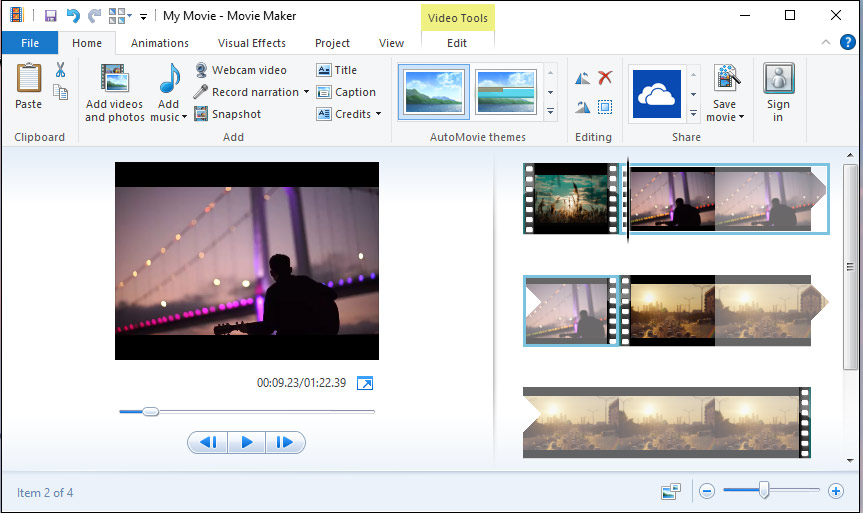Click the Add videos and photos icon
The image size is (863, 513).
114,78
